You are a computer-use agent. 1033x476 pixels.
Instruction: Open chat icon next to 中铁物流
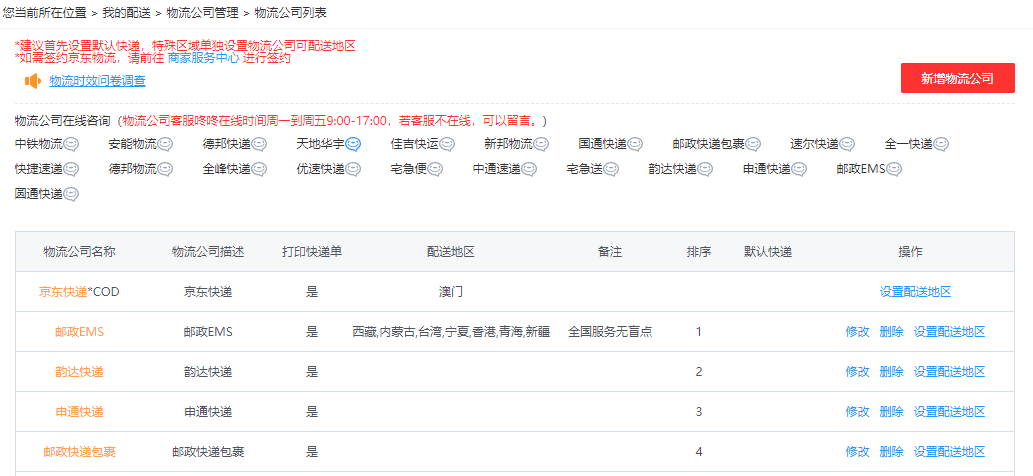click(71, 144)
